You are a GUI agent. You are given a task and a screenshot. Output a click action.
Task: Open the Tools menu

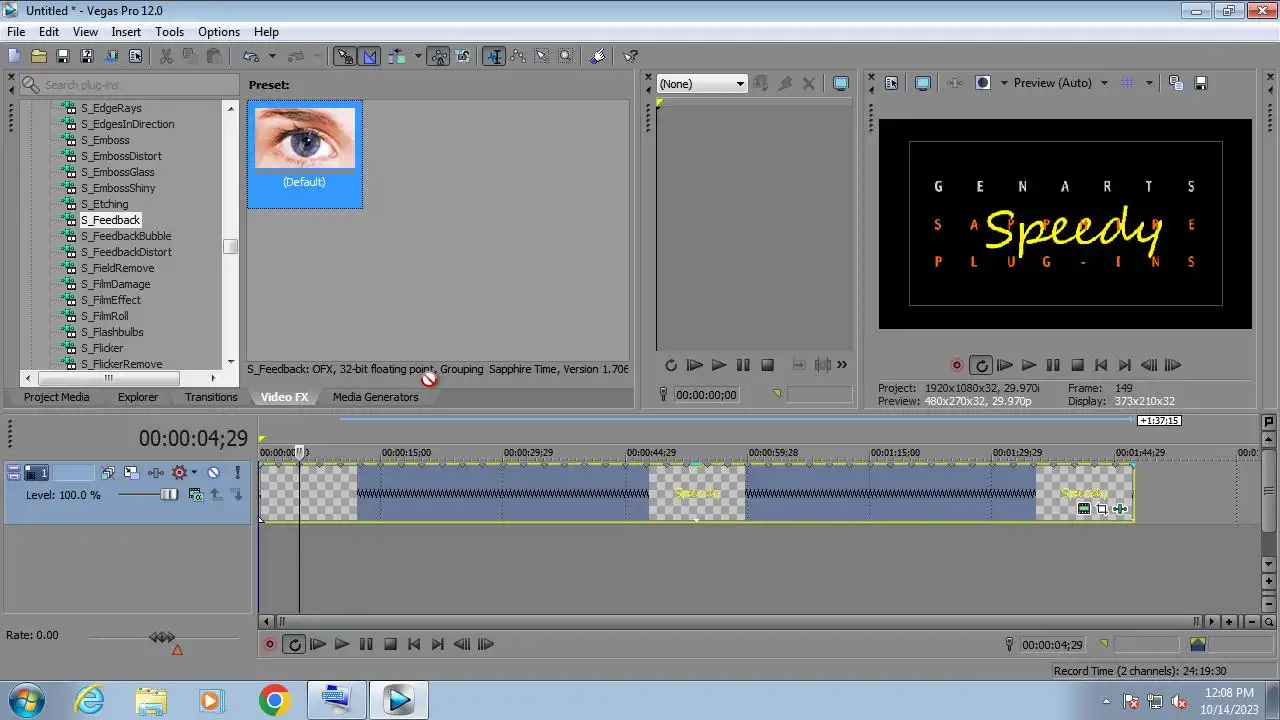pyautogui.click(x=169, y=32)
